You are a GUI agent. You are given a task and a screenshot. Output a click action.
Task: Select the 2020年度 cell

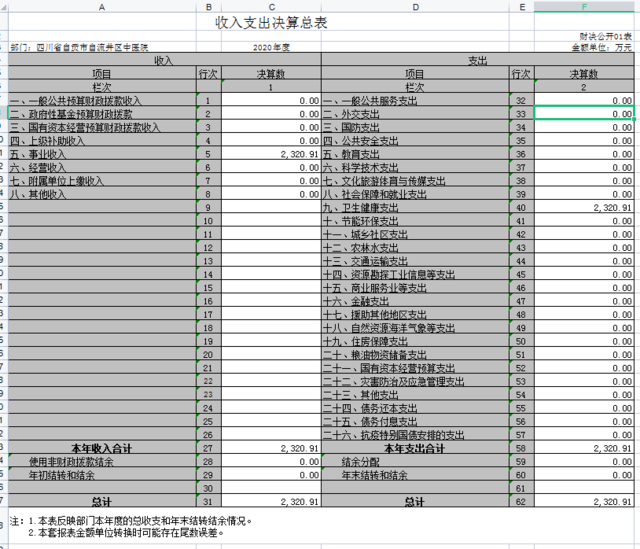point(270,47)
